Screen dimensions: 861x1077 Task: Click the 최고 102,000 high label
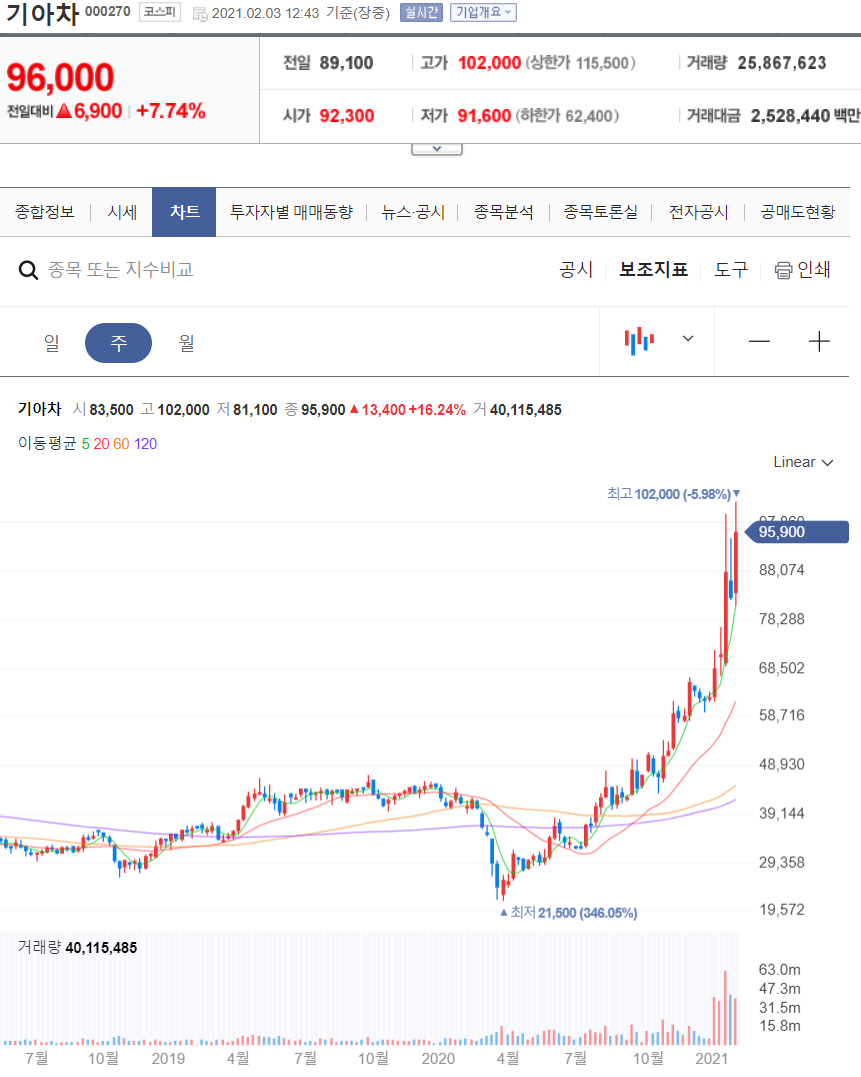pyautogui.click(x=673, y=494)
